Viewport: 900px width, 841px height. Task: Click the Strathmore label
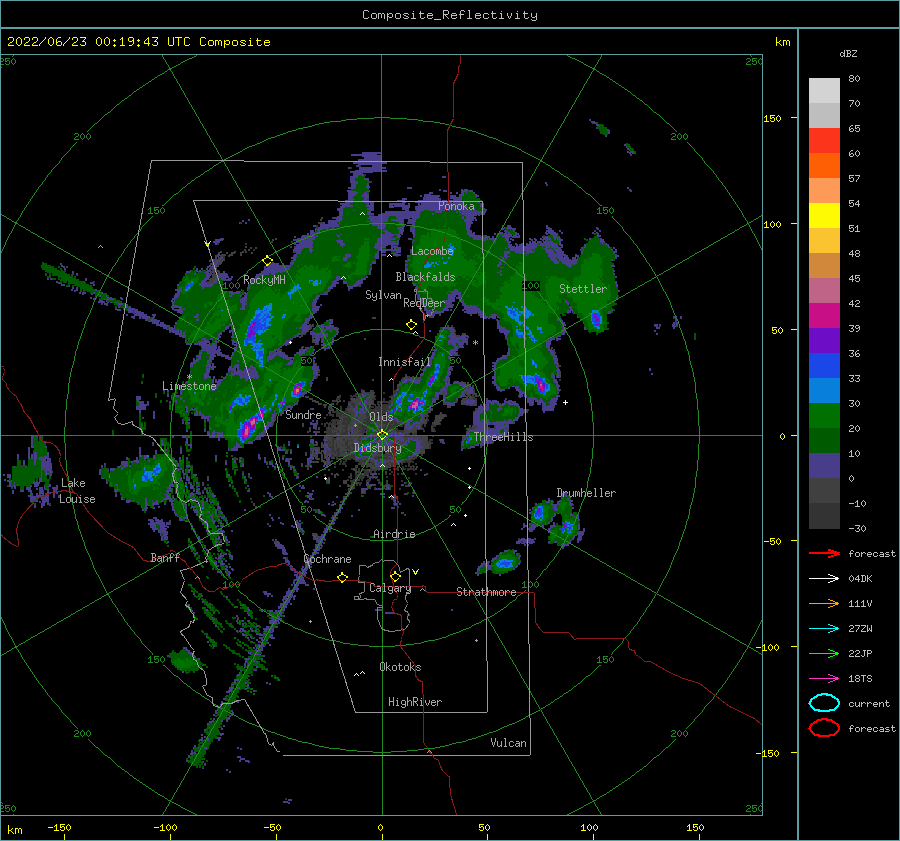(486, 592)
